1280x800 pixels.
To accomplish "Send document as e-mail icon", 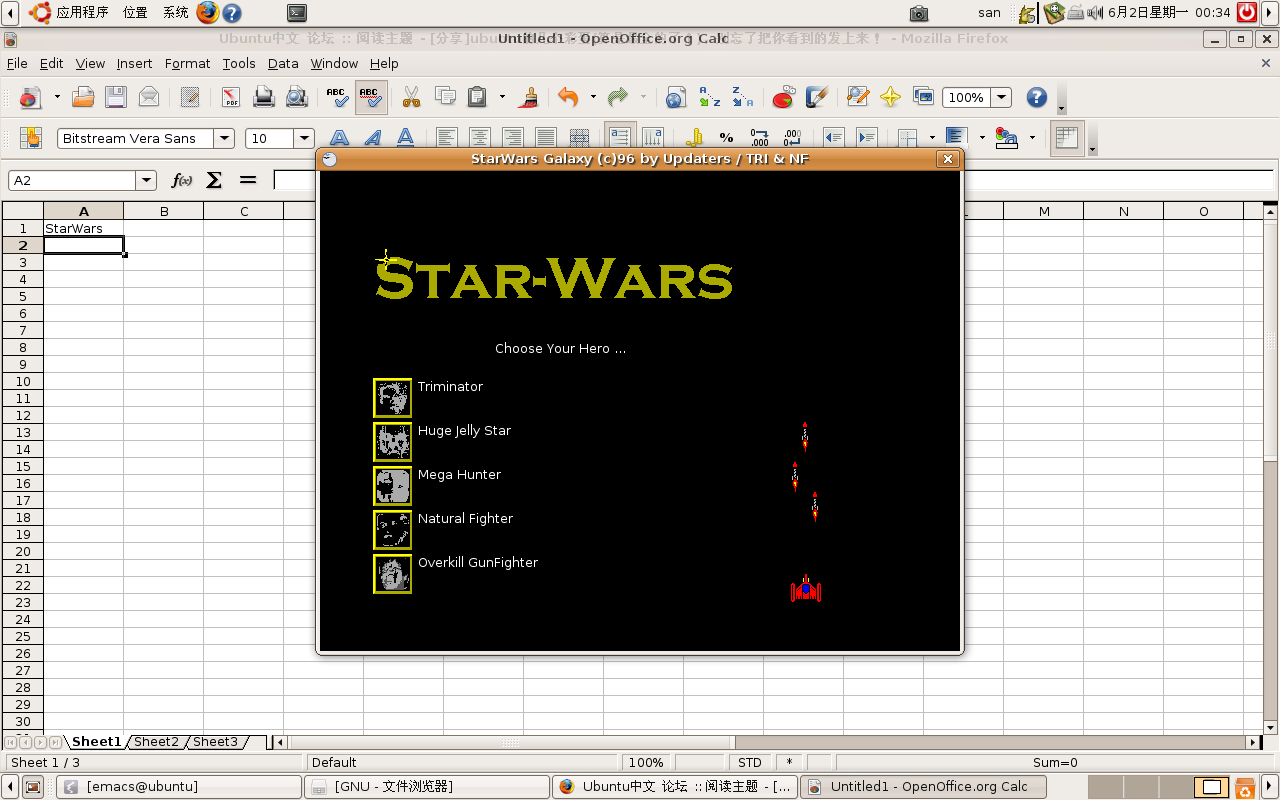I will pos(149,97).
